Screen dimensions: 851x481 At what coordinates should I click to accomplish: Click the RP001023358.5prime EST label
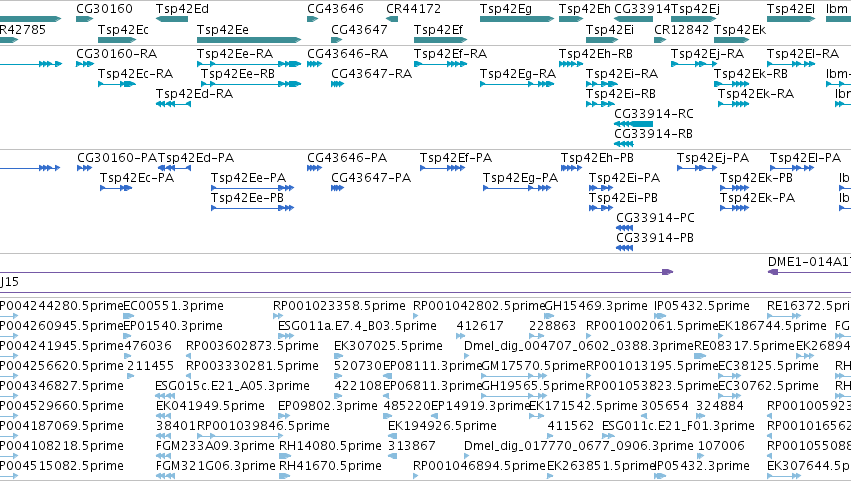(x=339, y=306)
